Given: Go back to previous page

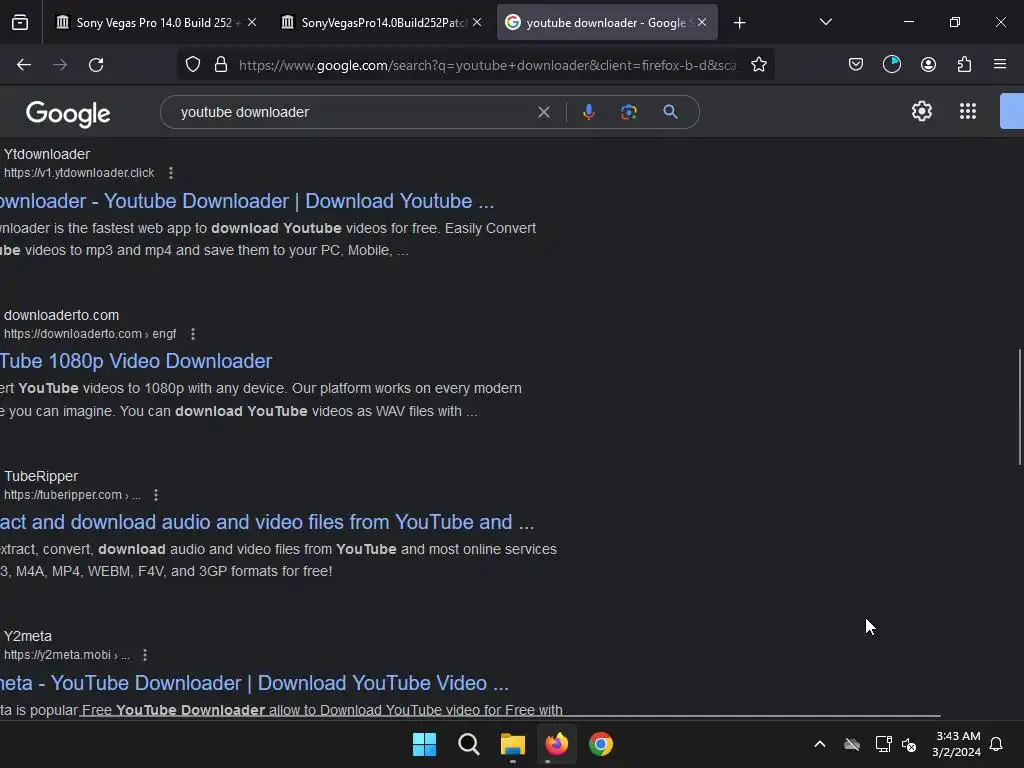Looking at the screenshot, I should tap(24, 65).
